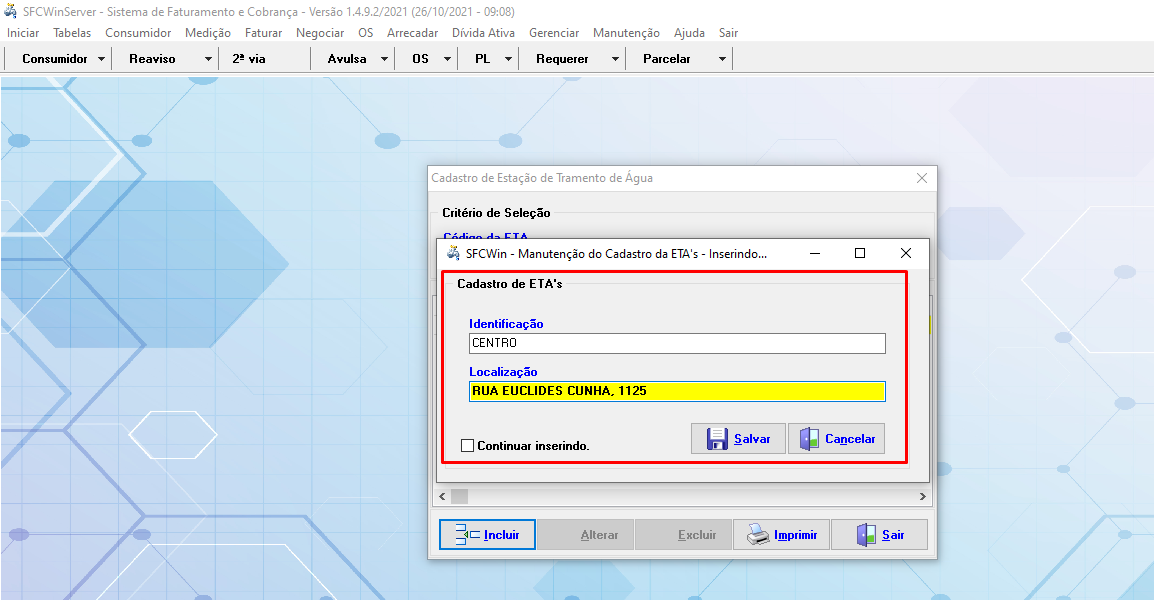This screenshot has width=1154, height=600.
Task: Expand the Parcelar dropdown arrow
Action: pos(722,59)
